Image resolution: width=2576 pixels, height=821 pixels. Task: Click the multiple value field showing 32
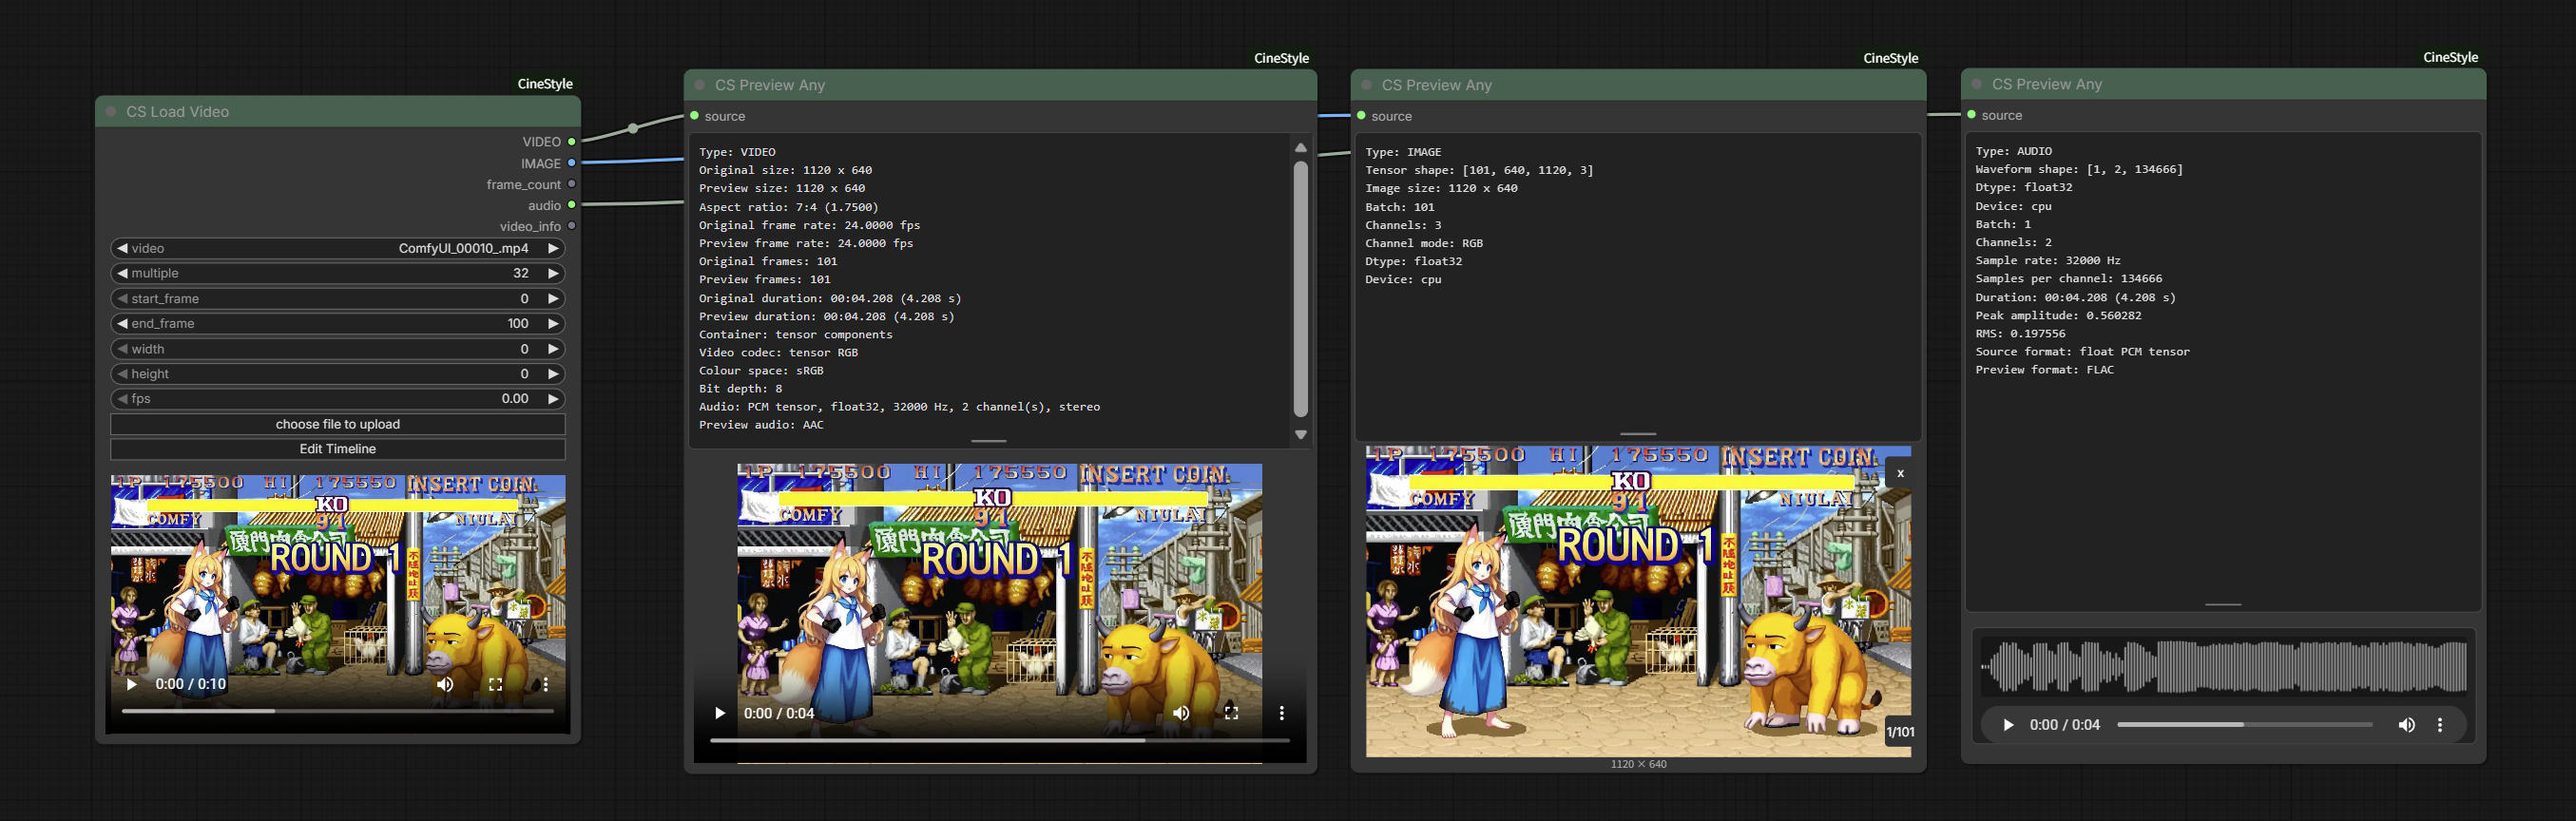[x=338, y=273]
